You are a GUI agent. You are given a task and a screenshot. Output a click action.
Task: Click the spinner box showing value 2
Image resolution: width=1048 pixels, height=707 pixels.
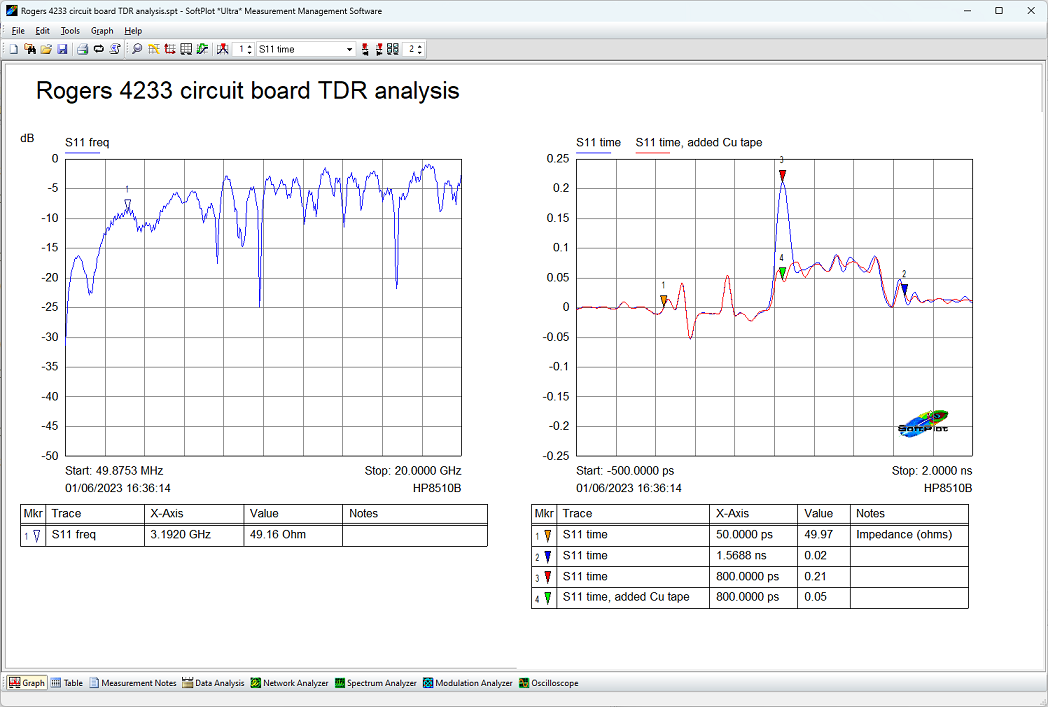point(415,49)
